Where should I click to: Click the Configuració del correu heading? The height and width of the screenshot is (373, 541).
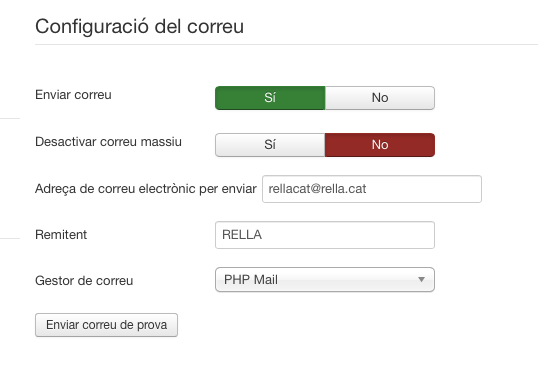point(139,27)
